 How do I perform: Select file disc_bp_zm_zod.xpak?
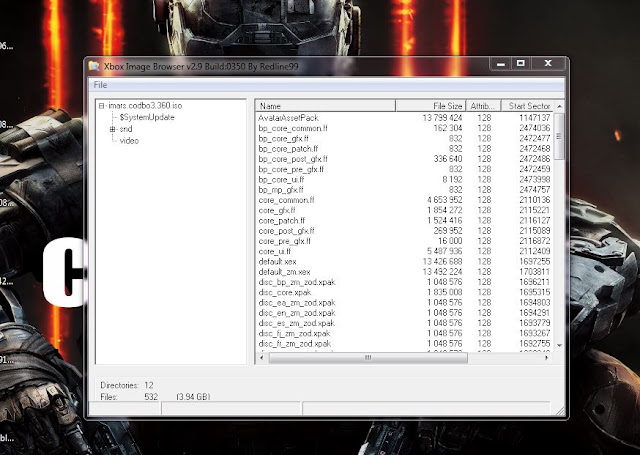(x=297, y=282)
